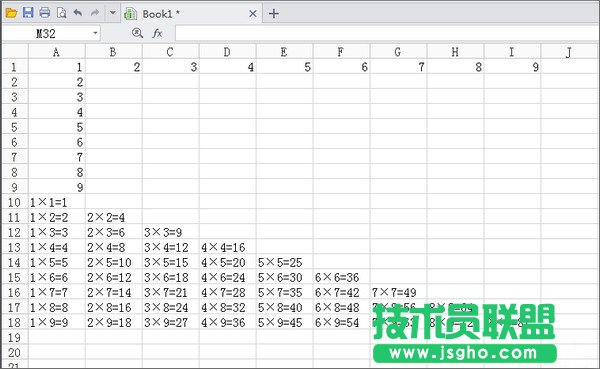Viewport: 600px width, 369px height.
Task: Select cell containing 2×9=18
Action: pyautogui.click(x=114, y=322)
